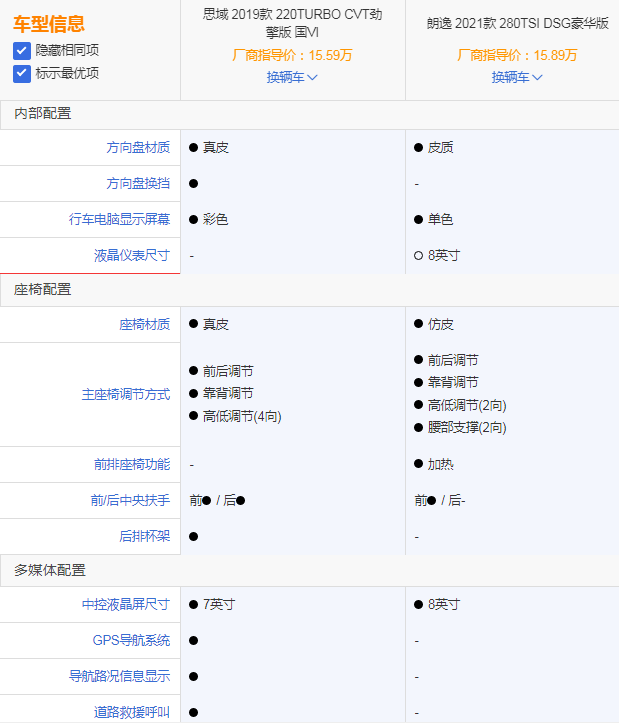The width and height of the screenshot is (619, 728).
Task: Click the 液晶仪表尺寸 parameter label
Action: coord(132,255)
